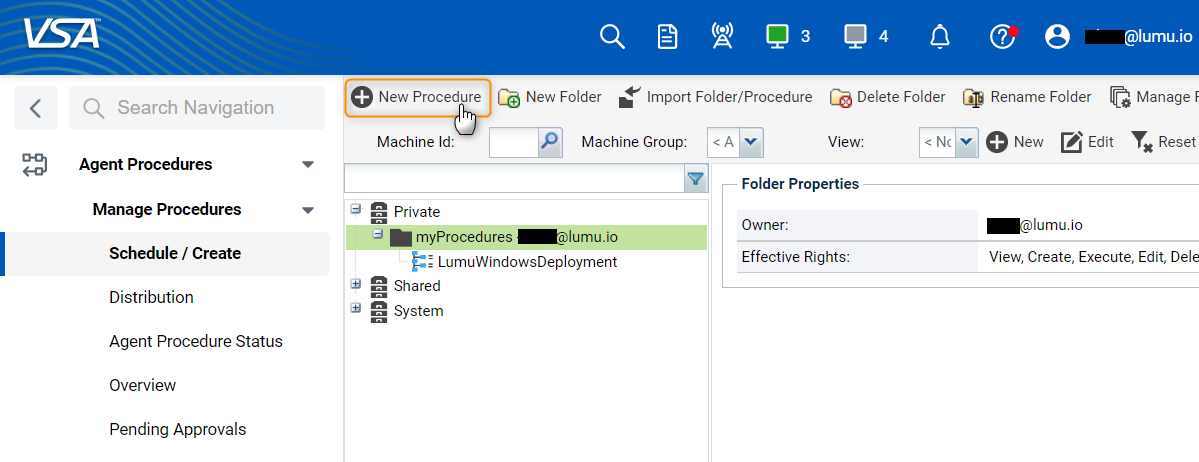The width and height of the screenshot is (1199, 462).
Task: Click Import Folder/Procedure in toolbar
Action: pyautogui.click(x=715, y=97)
